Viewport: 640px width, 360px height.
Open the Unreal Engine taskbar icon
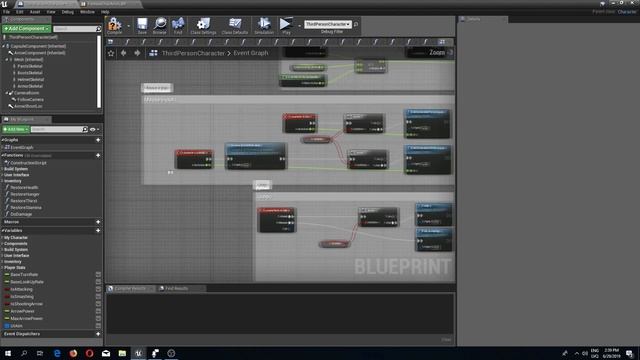pos(138,353)
